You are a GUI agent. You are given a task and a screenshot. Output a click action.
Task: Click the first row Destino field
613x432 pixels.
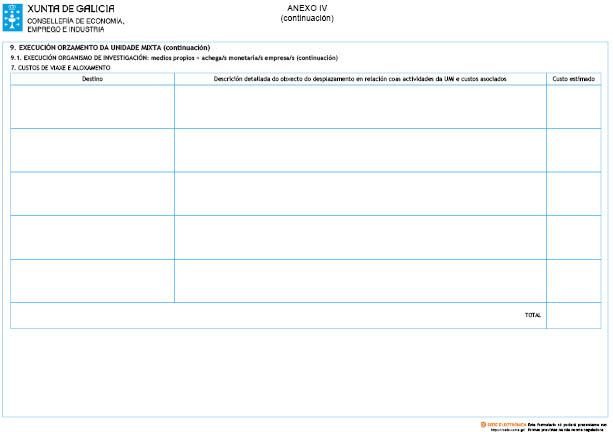[92, 107]
